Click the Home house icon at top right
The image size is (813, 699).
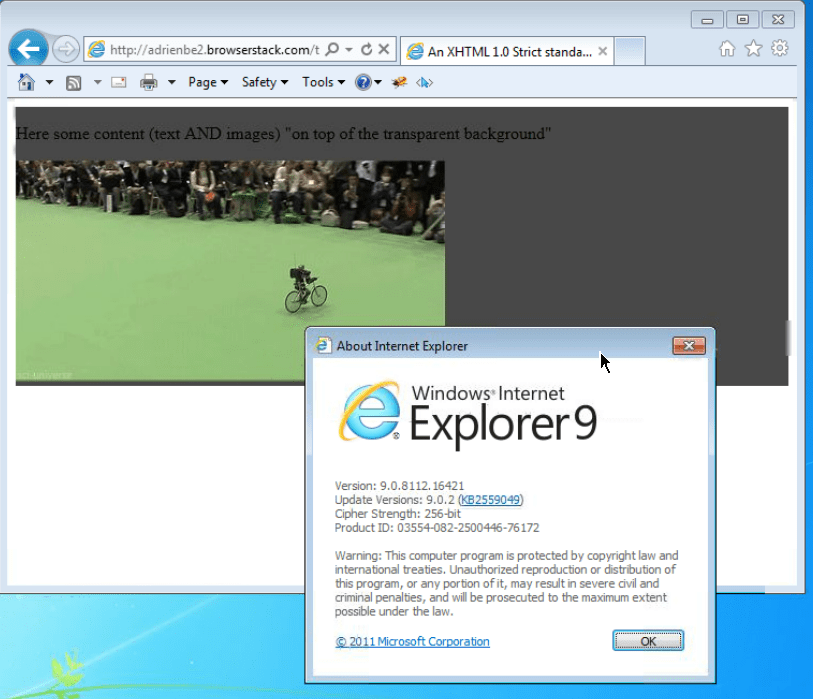727,49
